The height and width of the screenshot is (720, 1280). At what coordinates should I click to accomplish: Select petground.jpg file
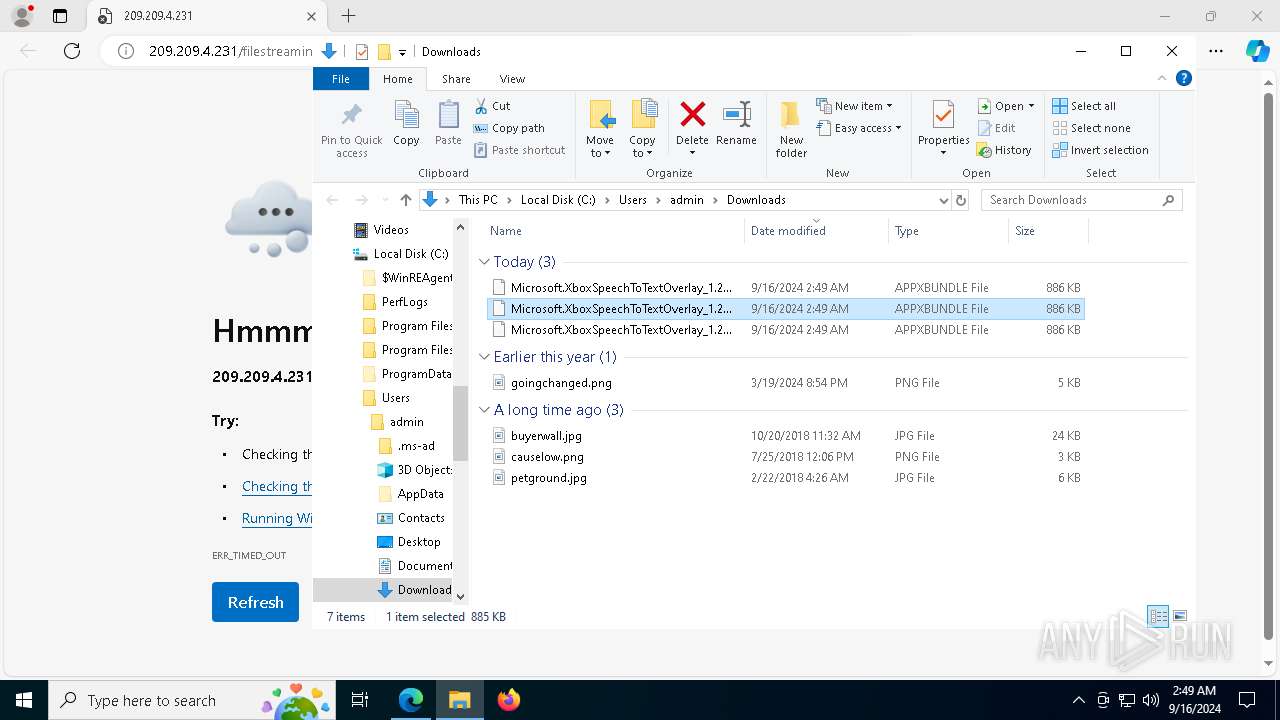point(549,478)
